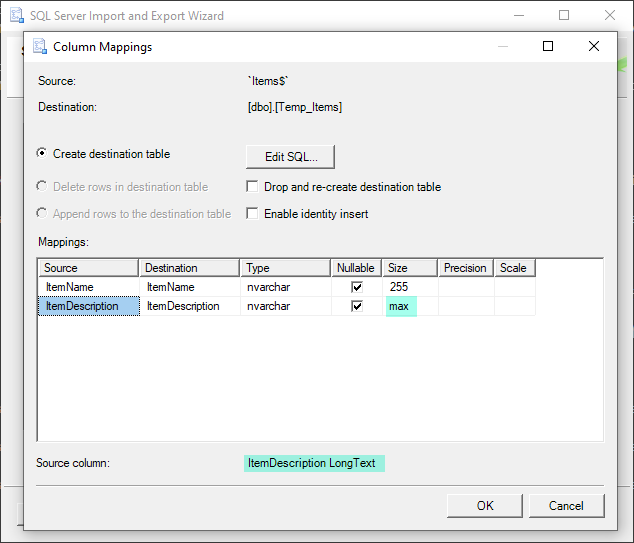Click the Size column header
This screenshot has height=543, width=634.
(x=410, y=268)
